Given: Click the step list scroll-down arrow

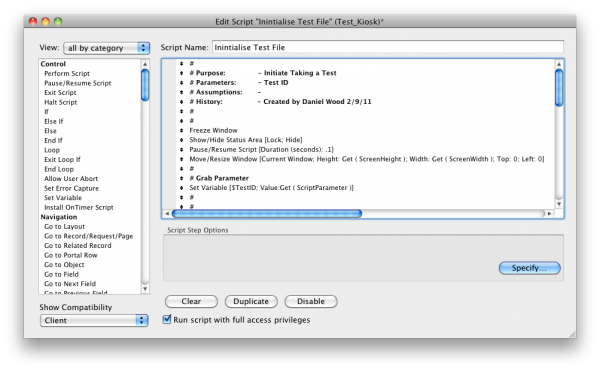Looking at the screenshot, I should pyautogui.click(x=145, y=289).
